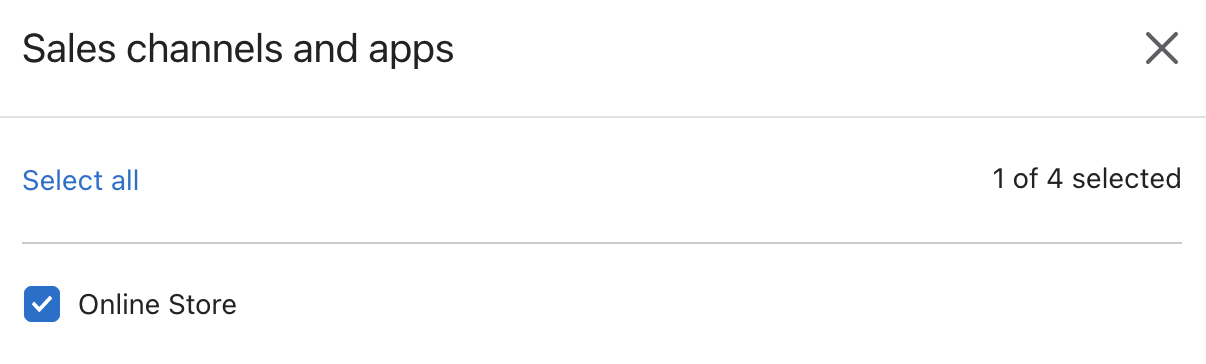Select all four sales channels
The image size is (1206, 364).
pos(81,180)
